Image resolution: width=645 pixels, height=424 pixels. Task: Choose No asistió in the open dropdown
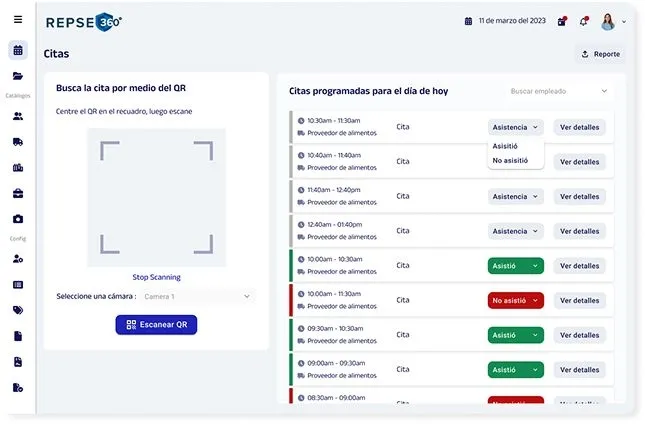(x=510, y=160)
